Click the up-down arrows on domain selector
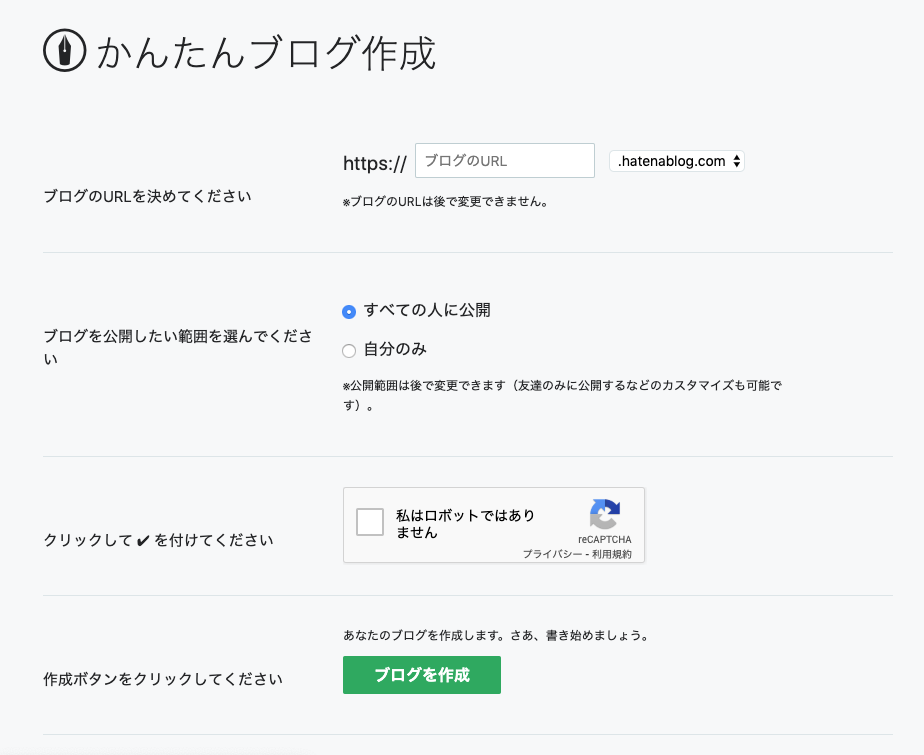Viewport: 924px width, 755px height. [737, 161]
